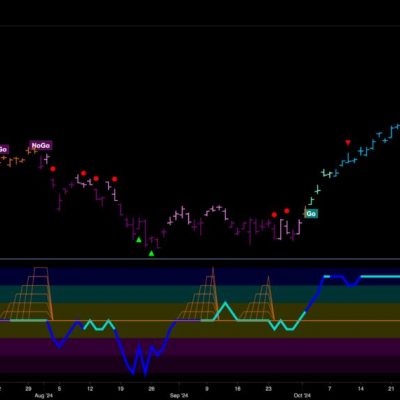Click the teal Go signal label
Screen dimensions: 400x400
pos(311,214)
